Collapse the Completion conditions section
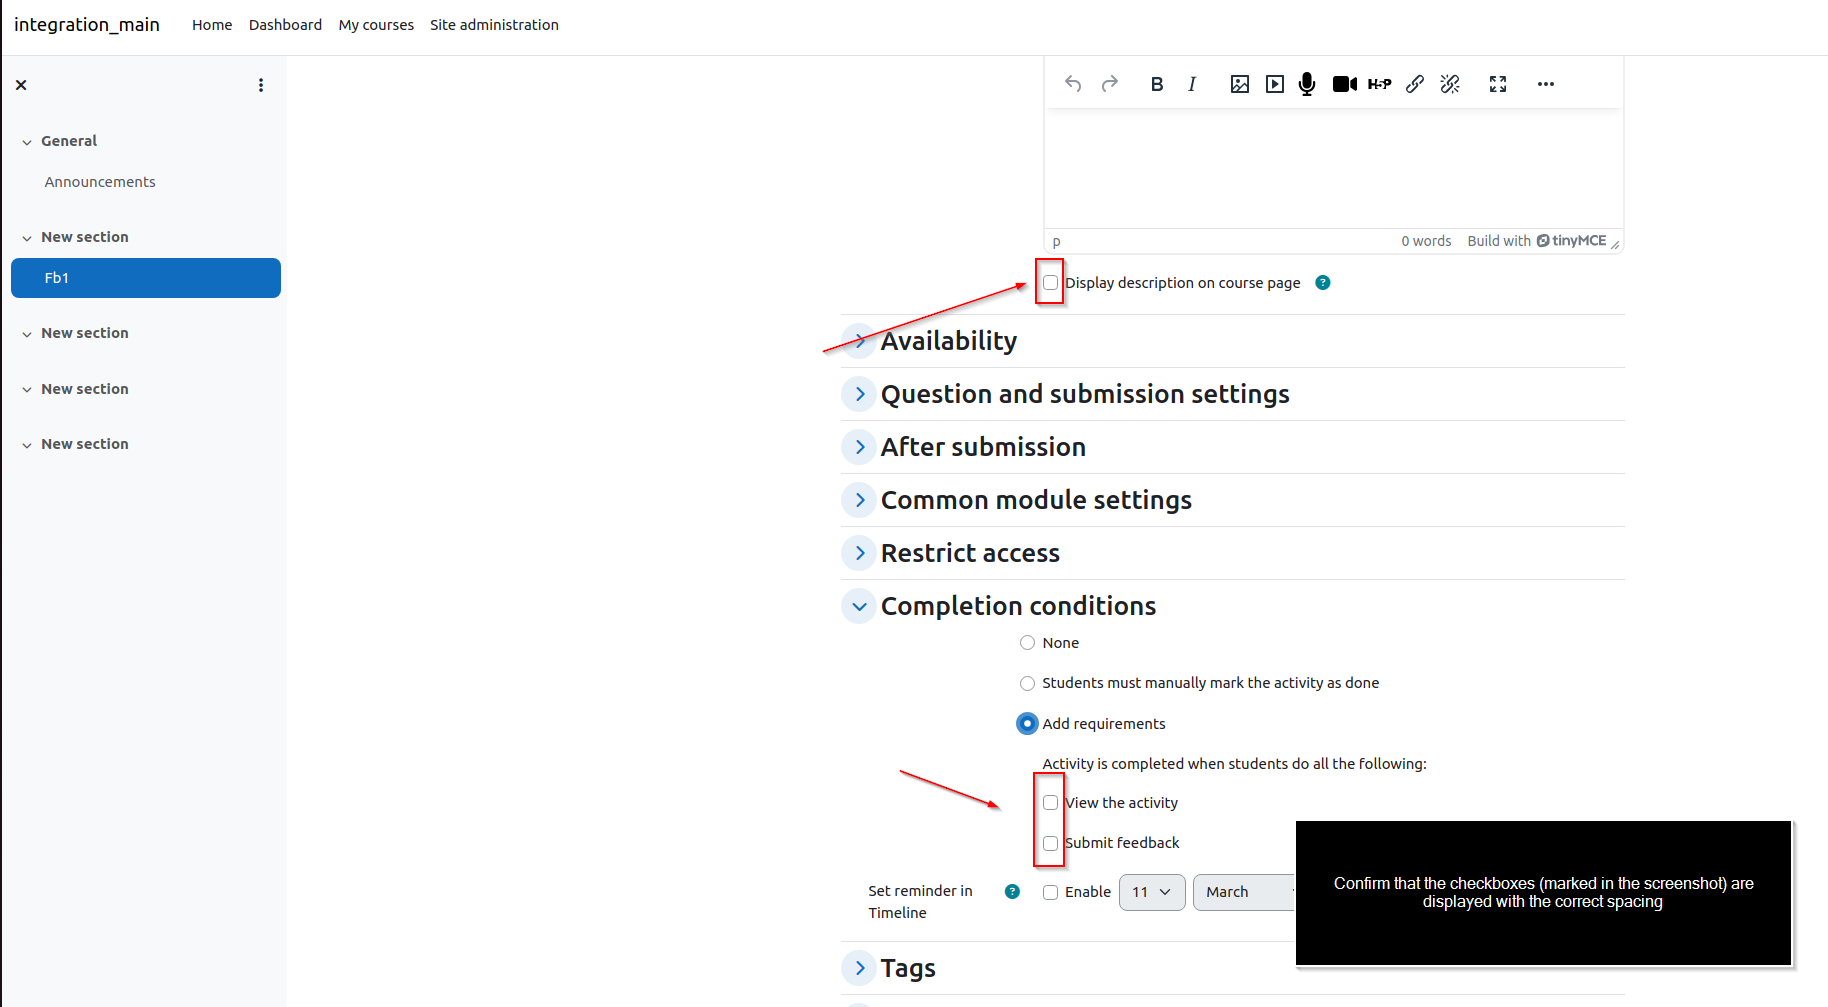The image size is (1828, 1007). pos(859,606)
